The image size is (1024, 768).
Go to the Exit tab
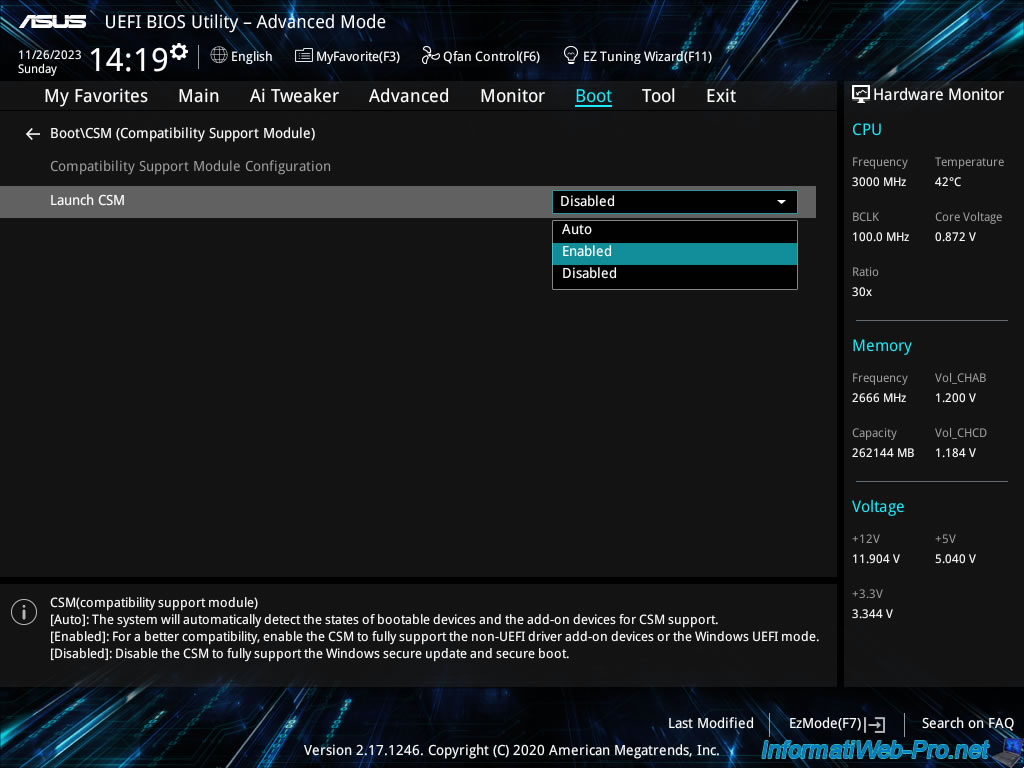pos(721,96)
